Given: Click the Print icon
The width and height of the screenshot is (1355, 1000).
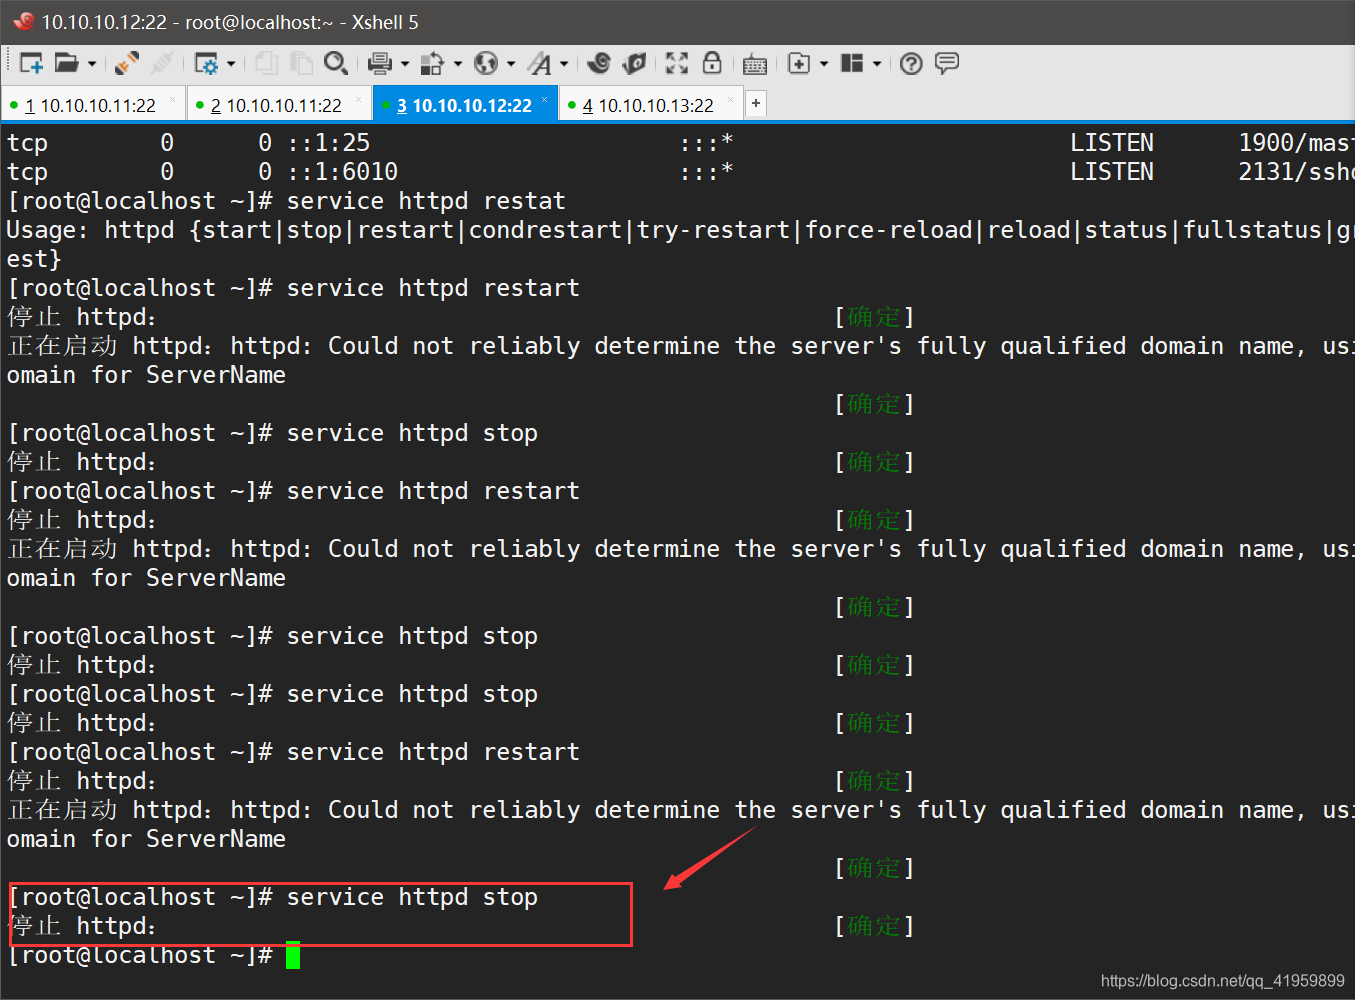Looking at the screenshot, I should pos(380,64).
